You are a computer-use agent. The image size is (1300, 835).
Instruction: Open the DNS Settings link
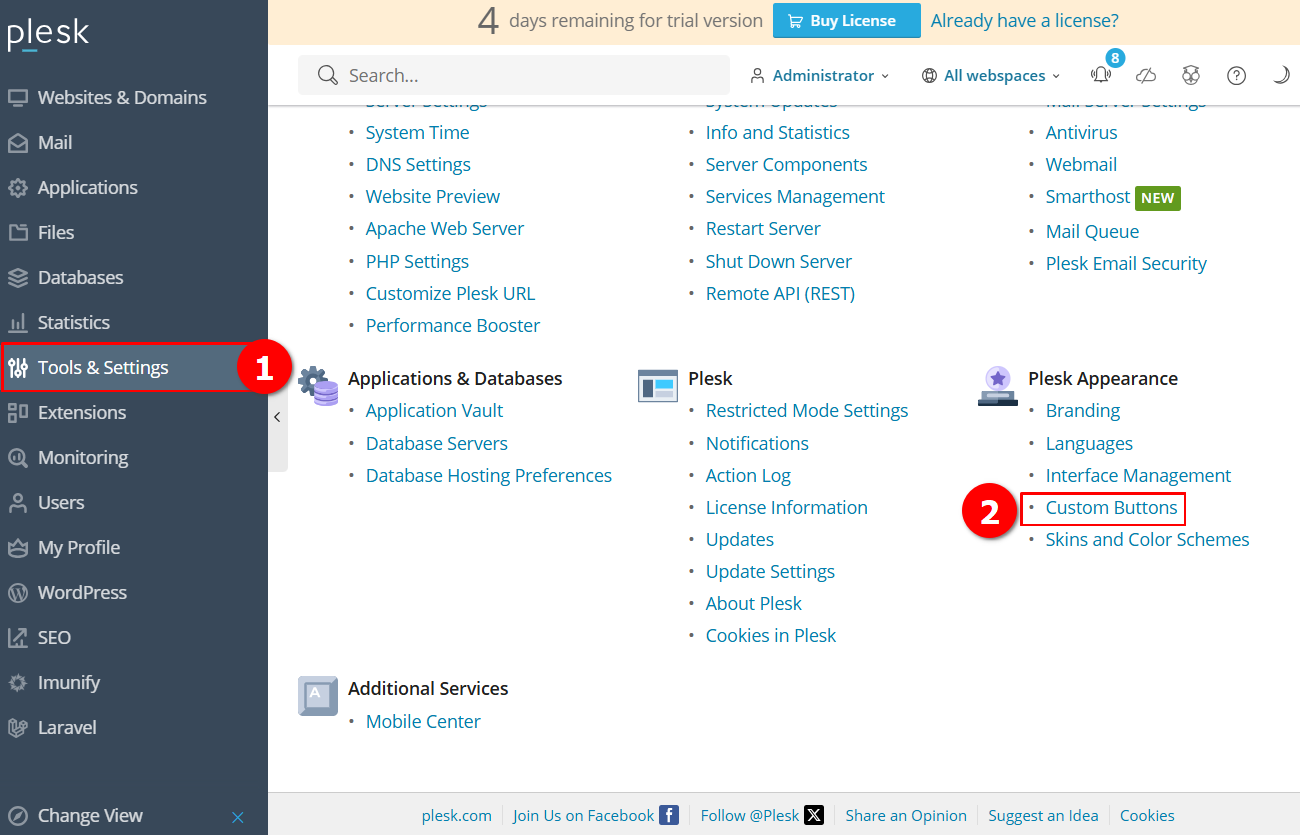(418, 164)
